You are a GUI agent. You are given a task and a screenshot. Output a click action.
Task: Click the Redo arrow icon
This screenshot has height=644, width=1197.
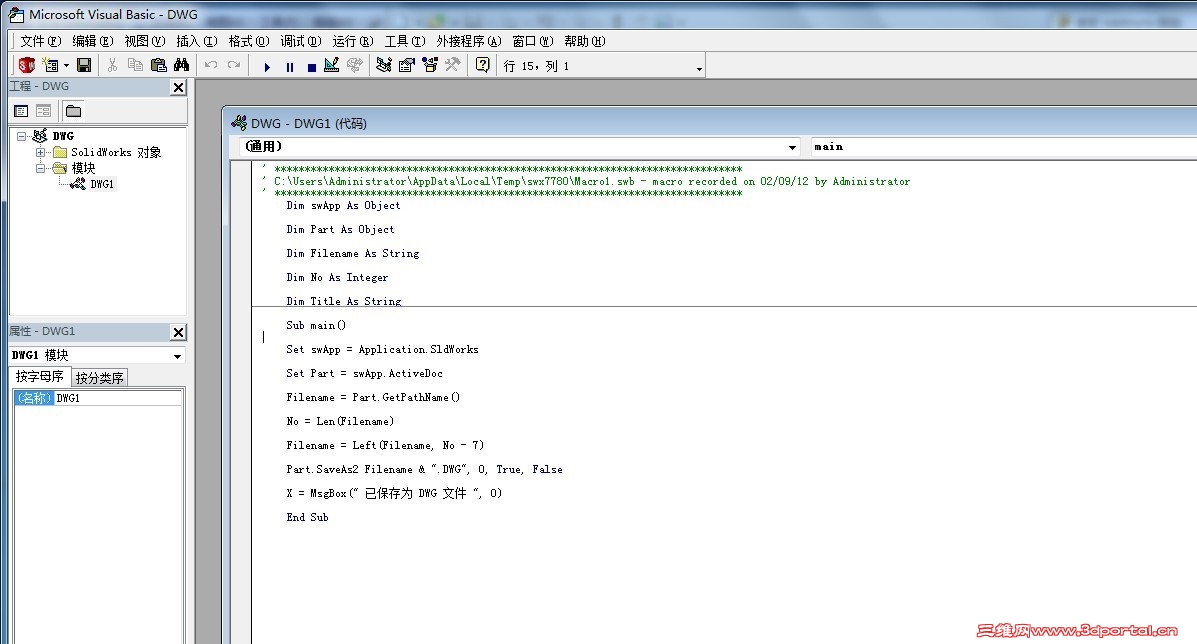[x=234, y=66]
